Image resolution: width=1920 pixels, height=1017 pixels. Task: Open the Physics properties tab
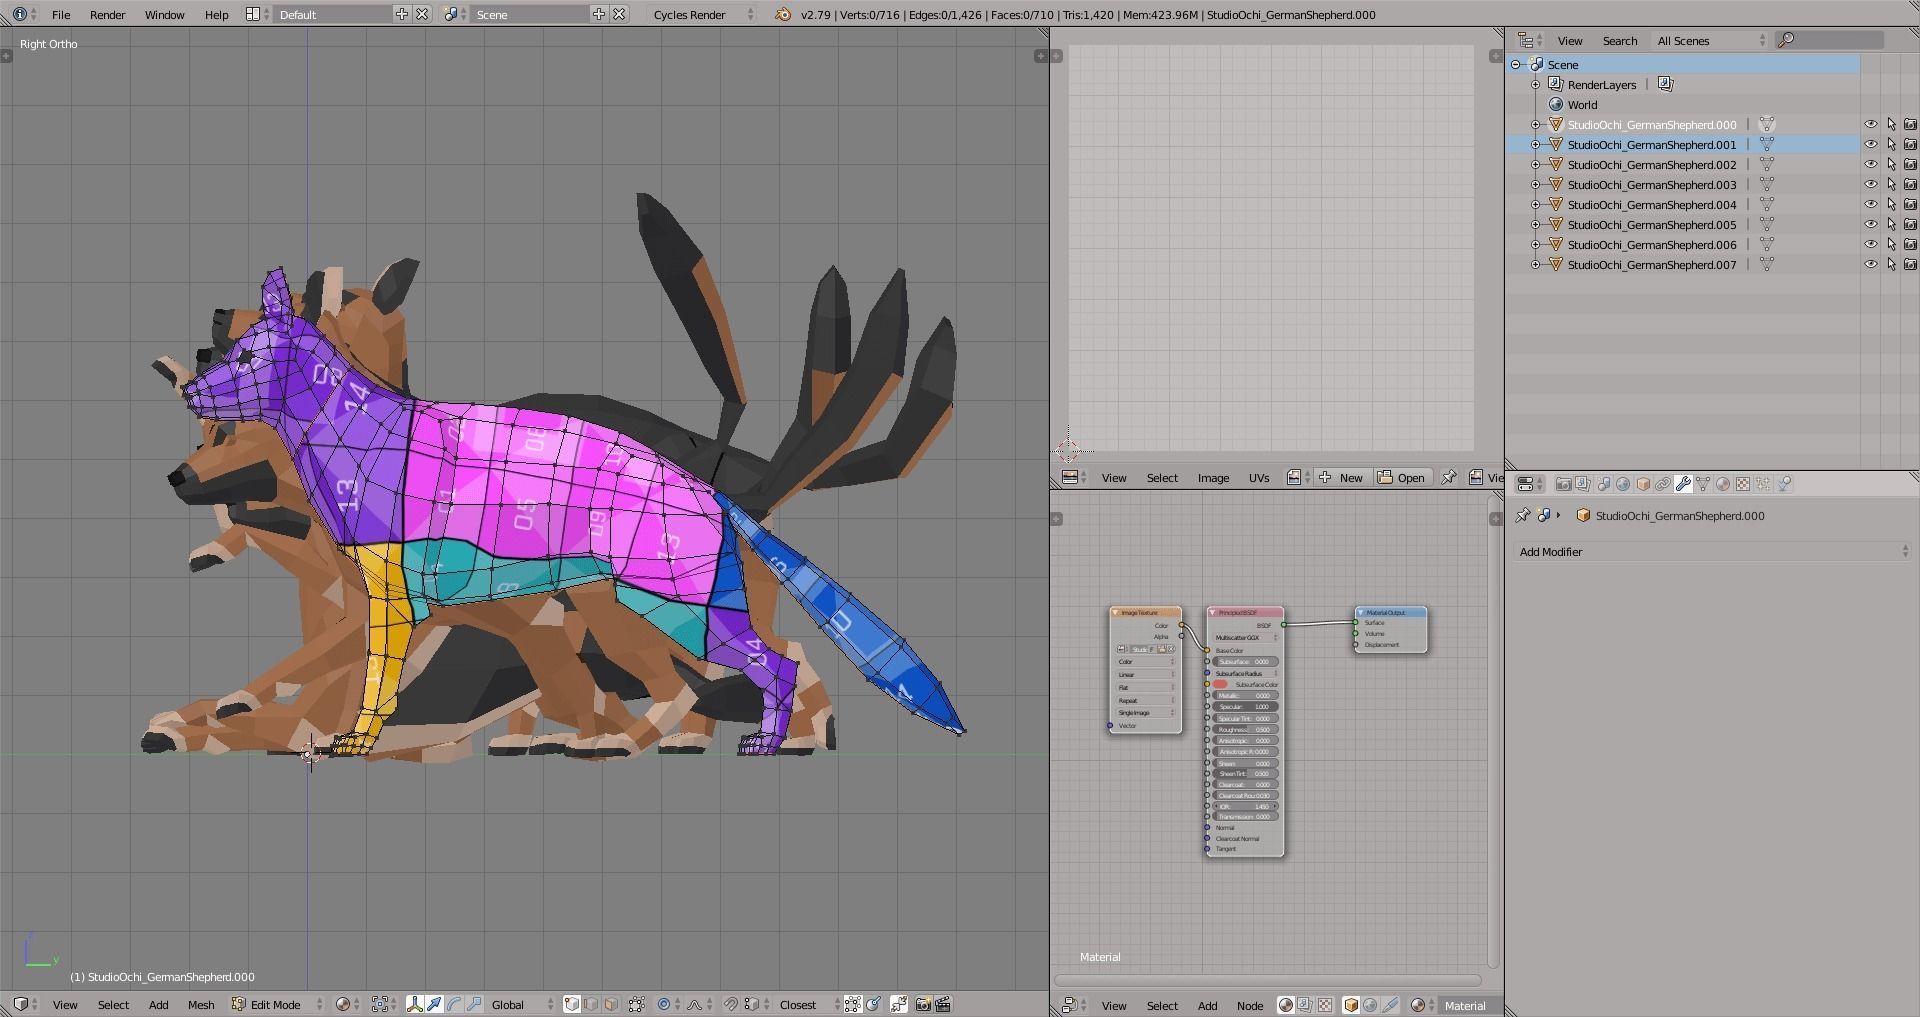[x=1784, y=484]
